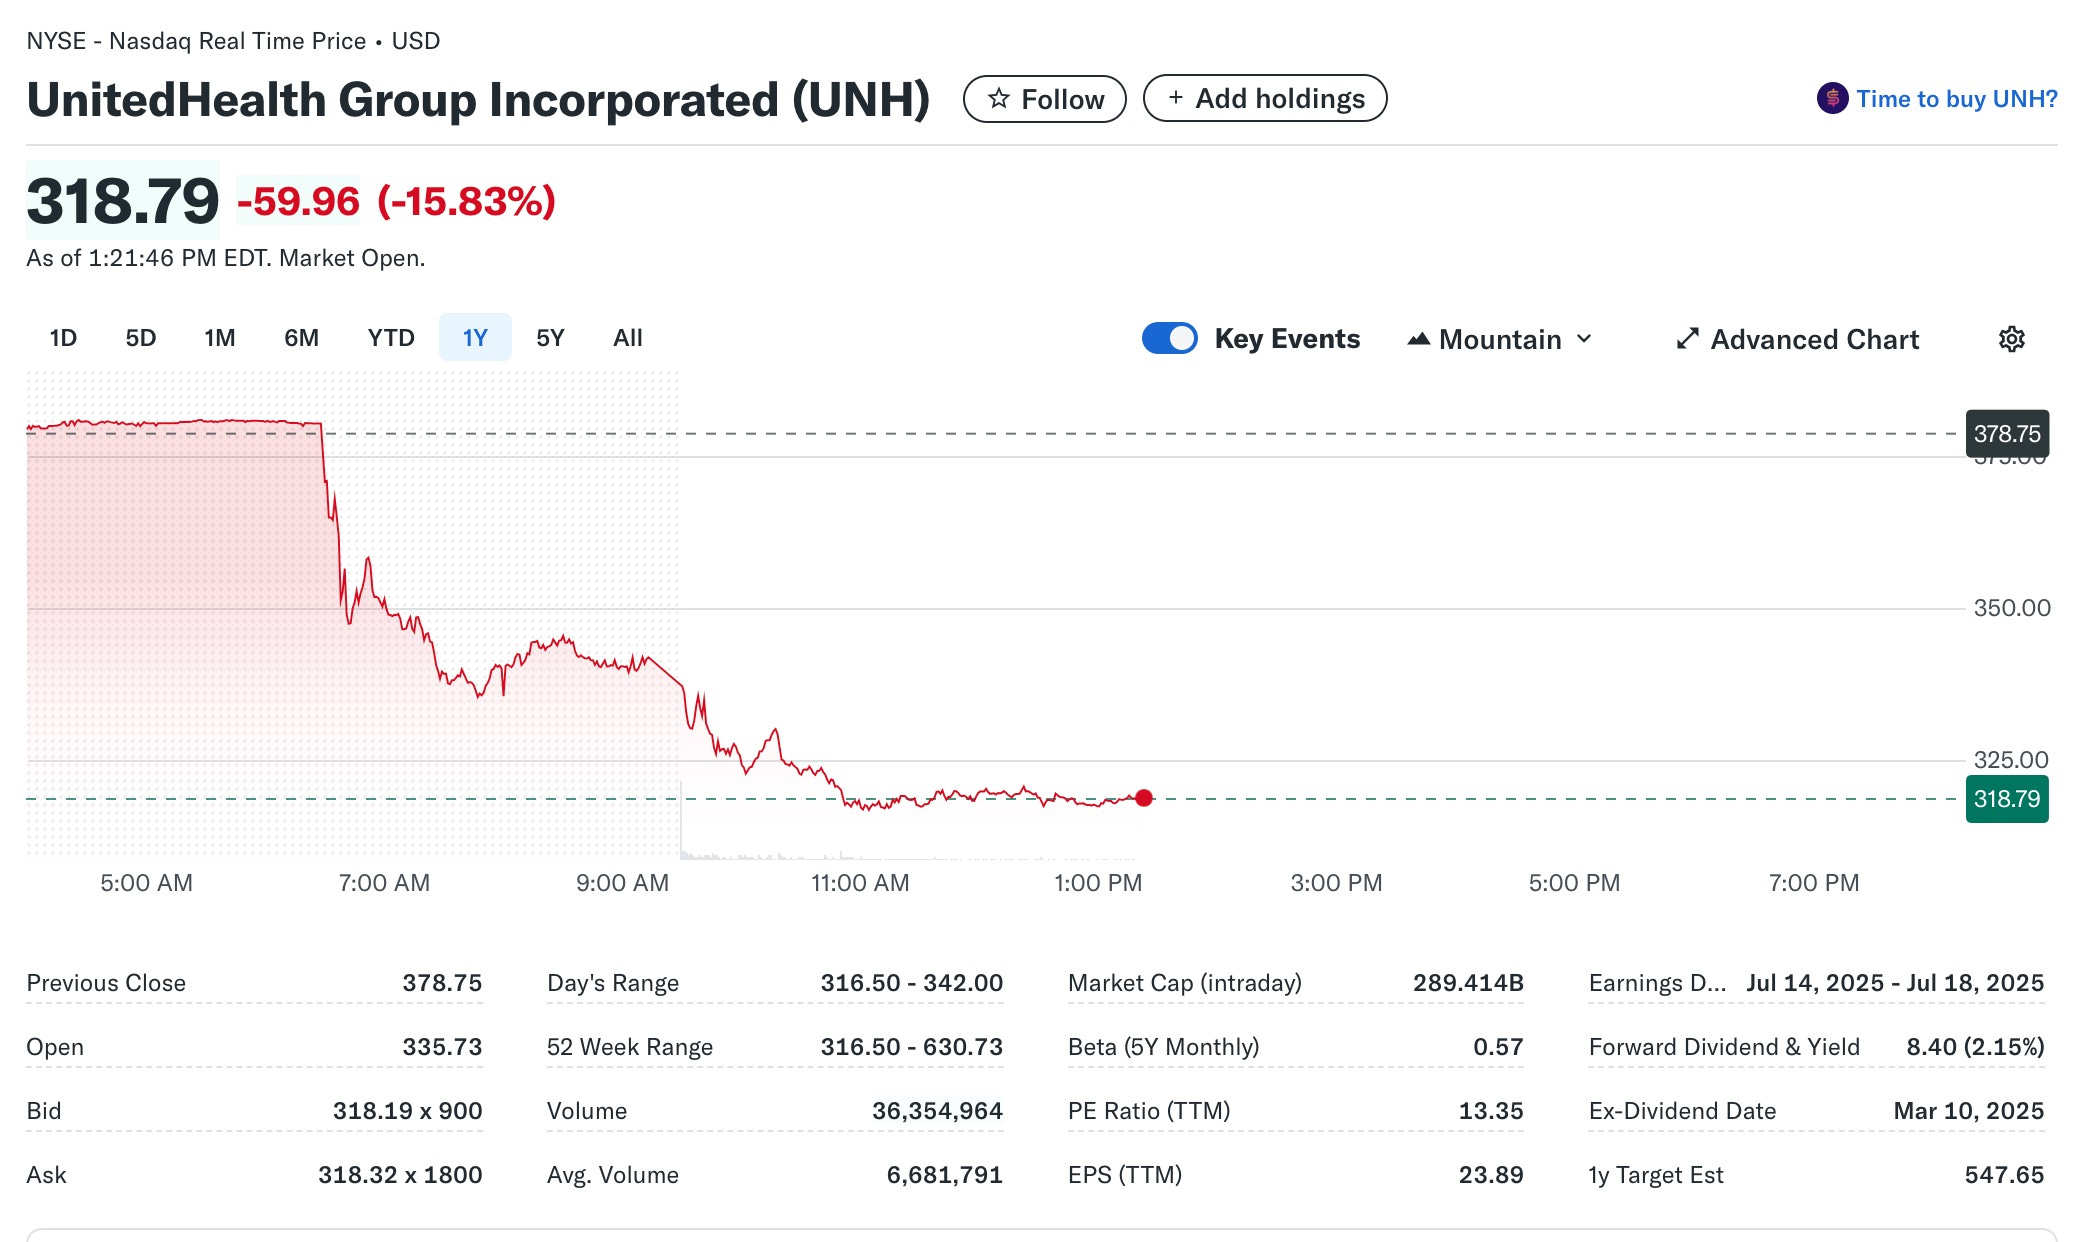Select the 5D time range tab
The image size is (2080, 1242).
(141, 338)
